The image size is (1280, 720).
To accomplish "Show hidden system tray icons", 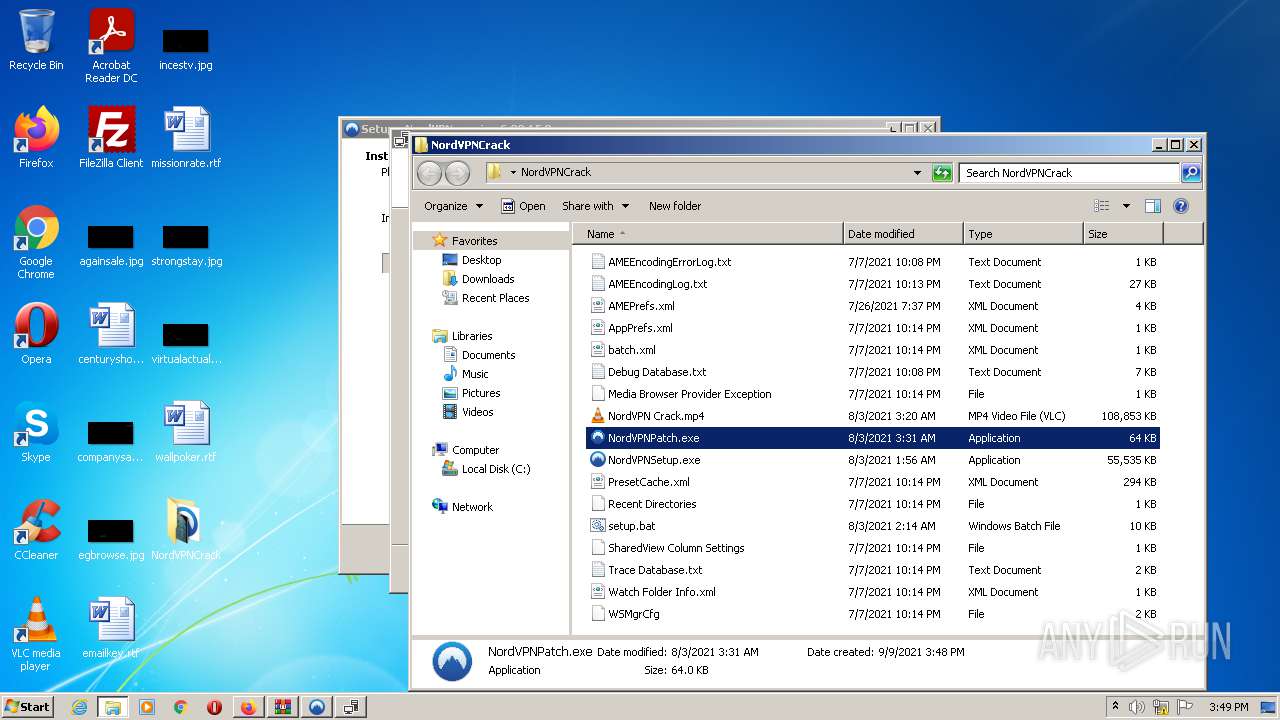I will tap(1115, 707).
